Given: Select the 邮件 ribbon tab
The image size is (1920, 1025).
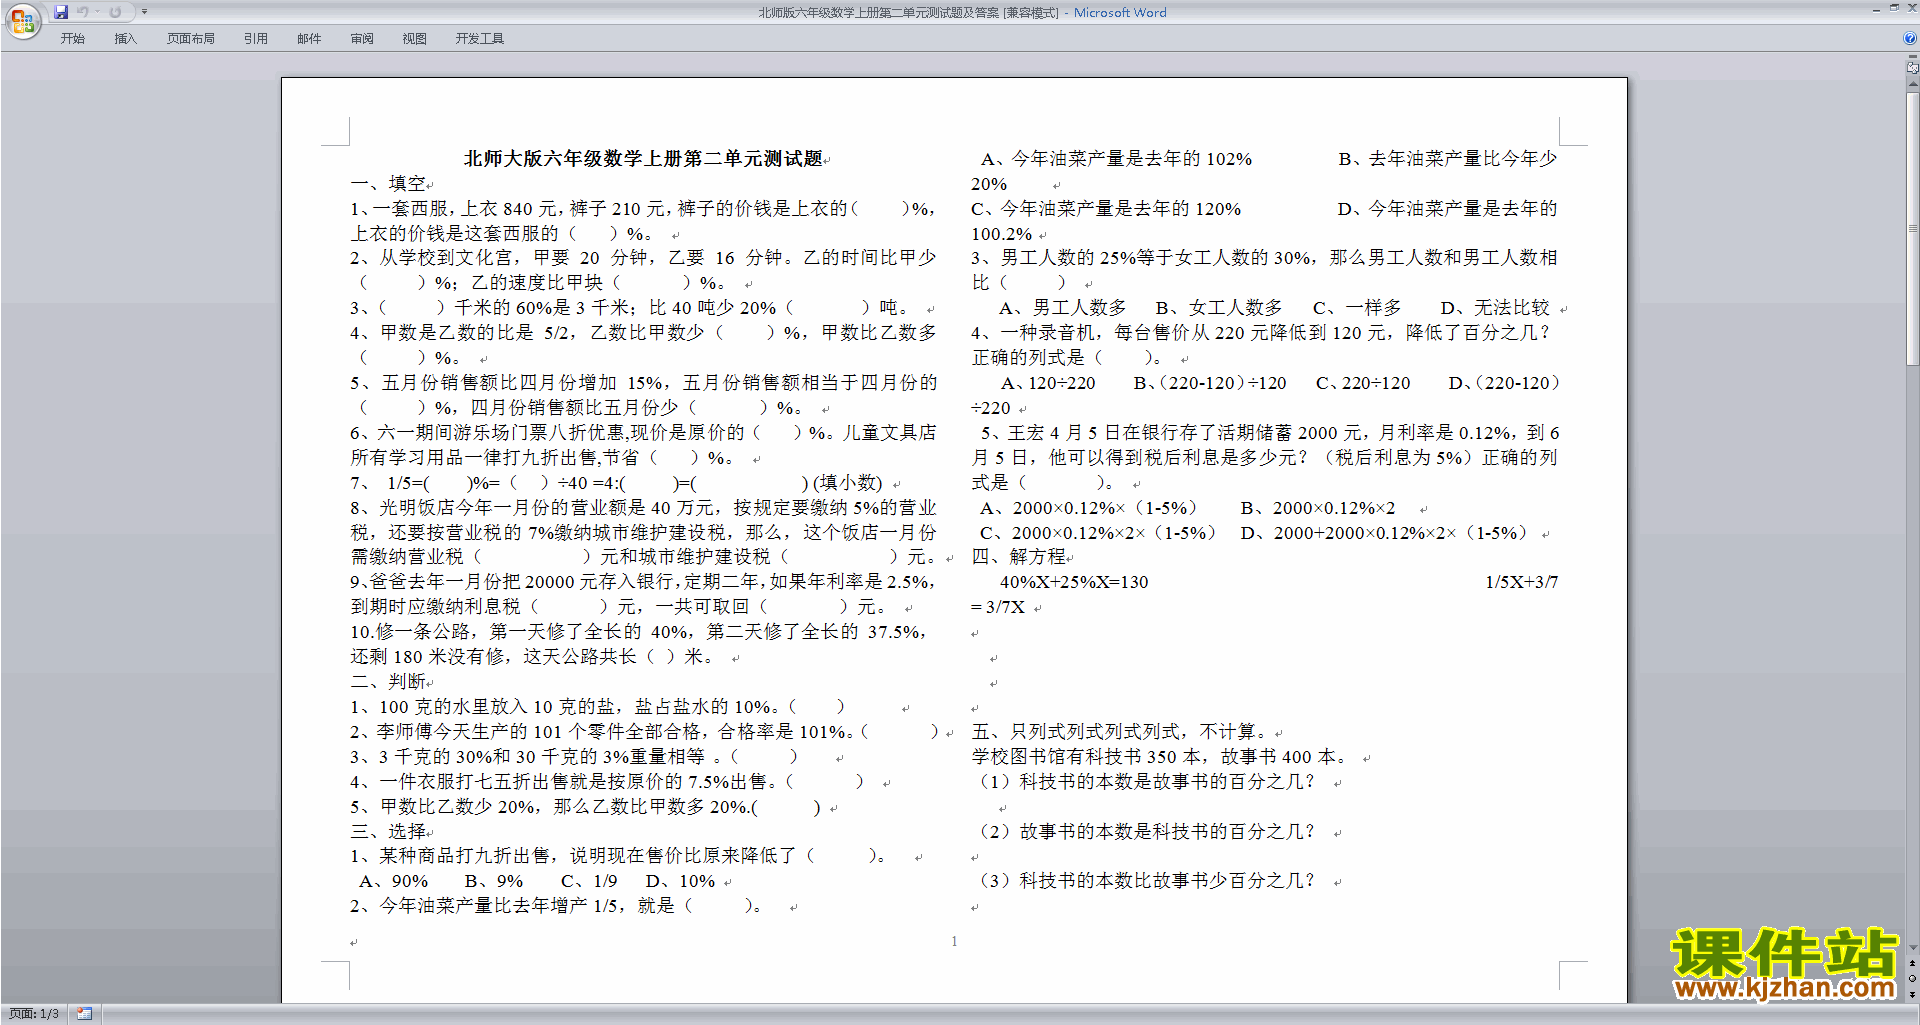Looking at the screenshot, I should [x=309, y=39].
